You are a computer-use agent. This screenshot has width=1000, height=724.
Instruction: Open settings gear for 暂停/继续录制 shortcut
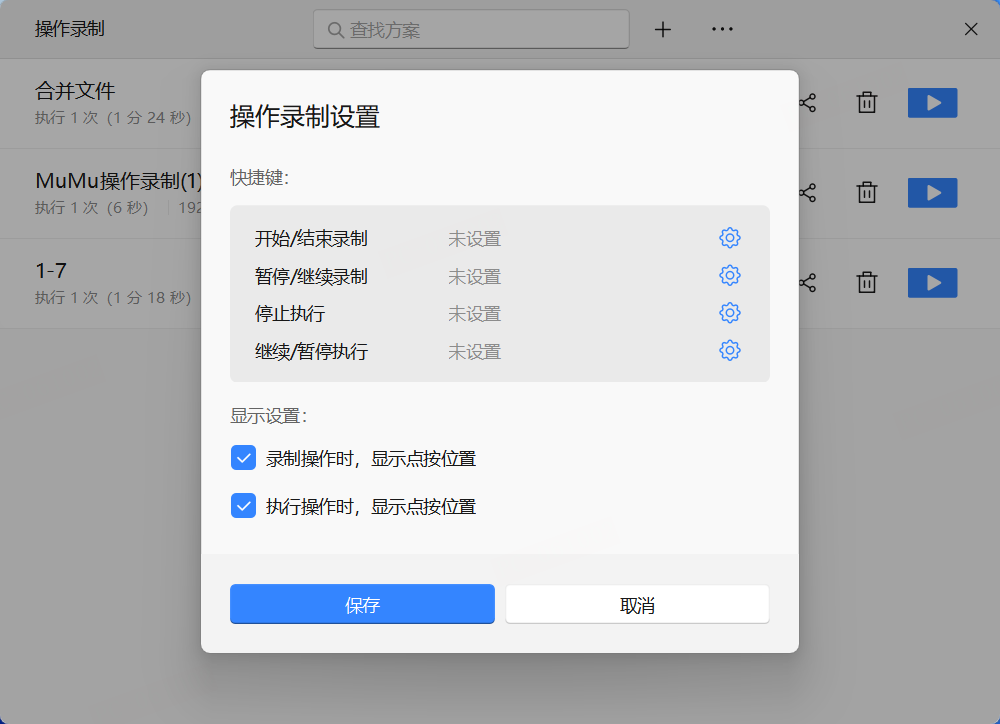pos(730,276)
